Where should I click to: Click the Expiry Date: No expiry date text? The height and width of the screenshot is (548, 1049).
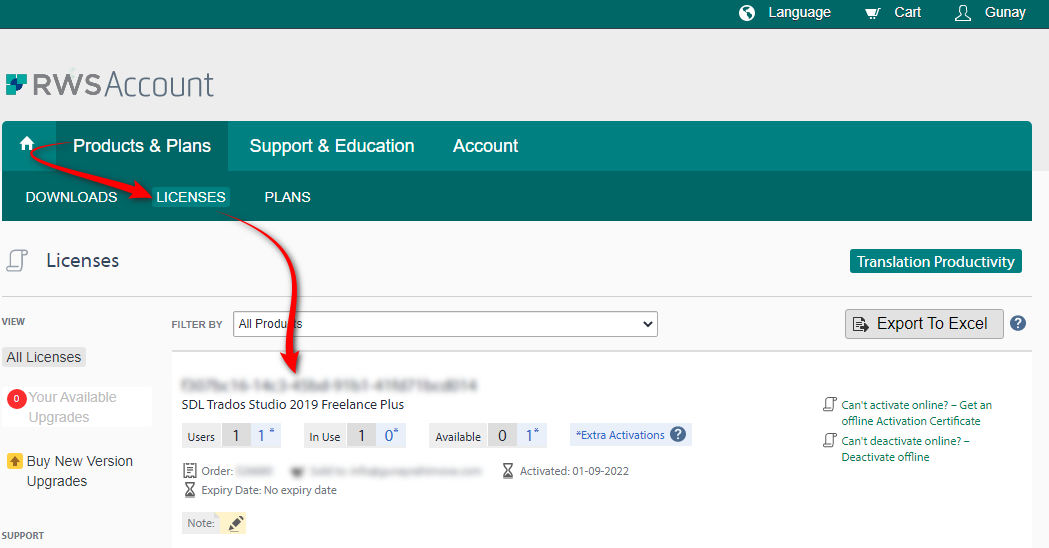[x=269, y=490]
